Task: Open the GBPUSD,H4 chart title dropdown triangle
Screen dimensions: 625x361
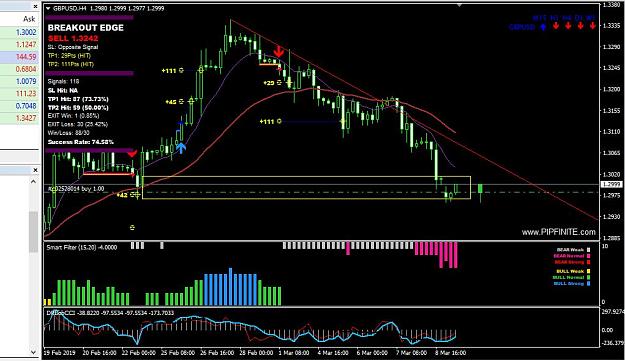Action: (48, 8)
